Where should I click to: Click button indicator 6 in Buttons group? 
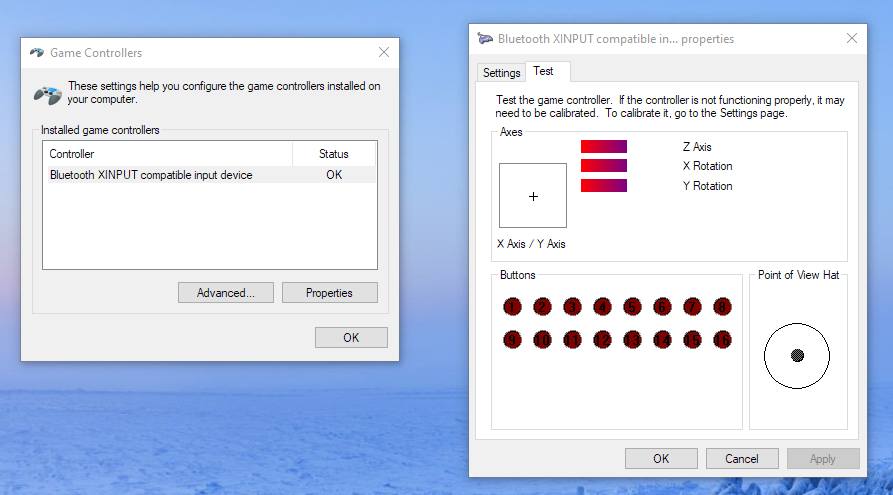click(662, 307)
